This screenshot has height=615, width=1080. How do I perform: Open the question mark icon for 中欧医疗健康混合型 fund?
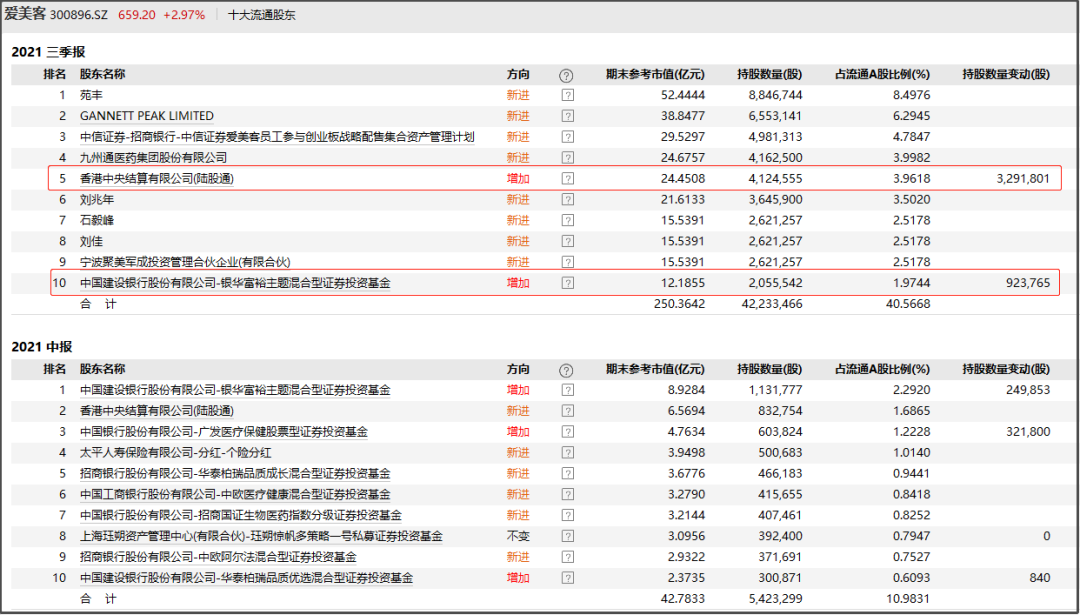568,494
